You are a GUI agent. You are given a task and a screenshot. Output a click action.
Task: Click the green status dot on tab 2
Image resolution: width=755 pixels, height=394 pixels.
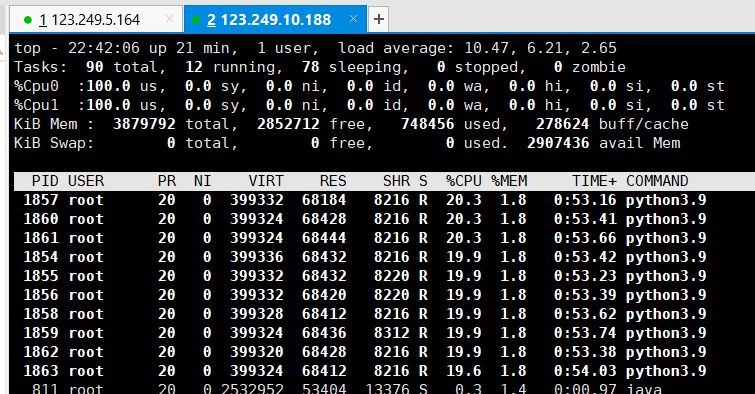(196, 20)
